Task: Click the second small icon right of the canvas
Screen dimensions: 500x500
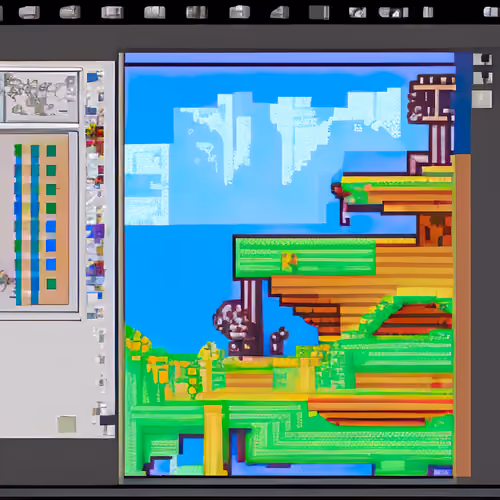Action: point(482,78)
